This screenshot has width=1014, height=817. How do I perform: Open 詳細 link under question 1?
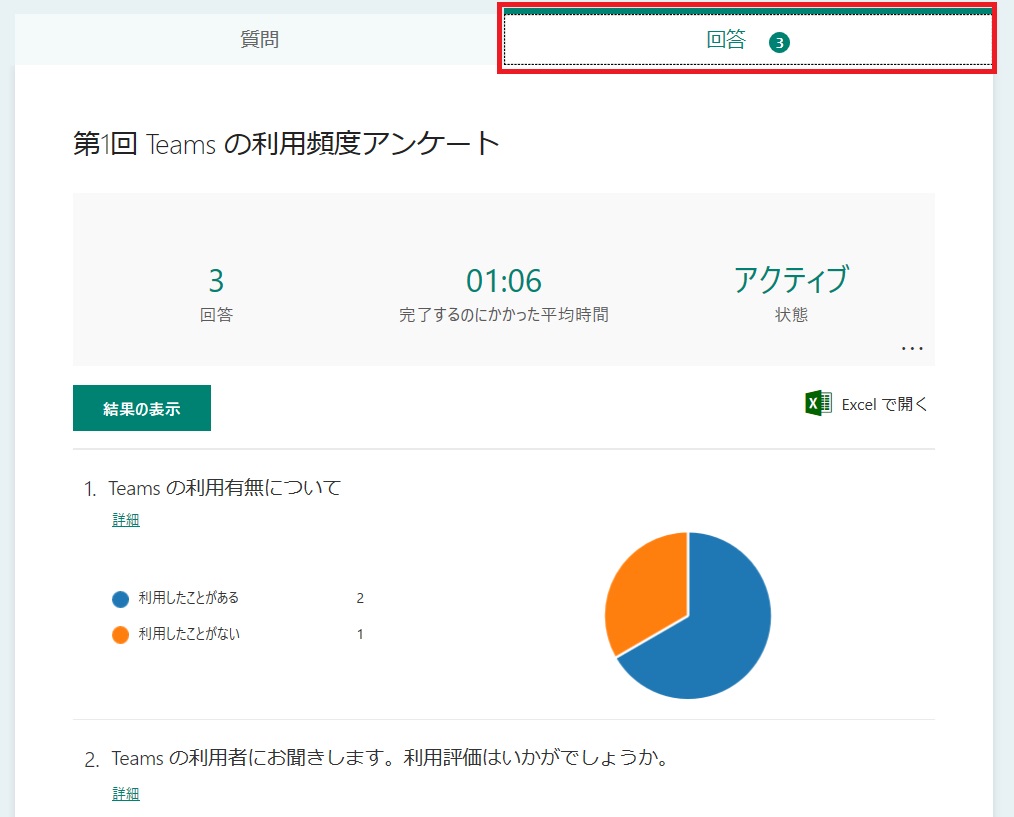tap(125, 519)
